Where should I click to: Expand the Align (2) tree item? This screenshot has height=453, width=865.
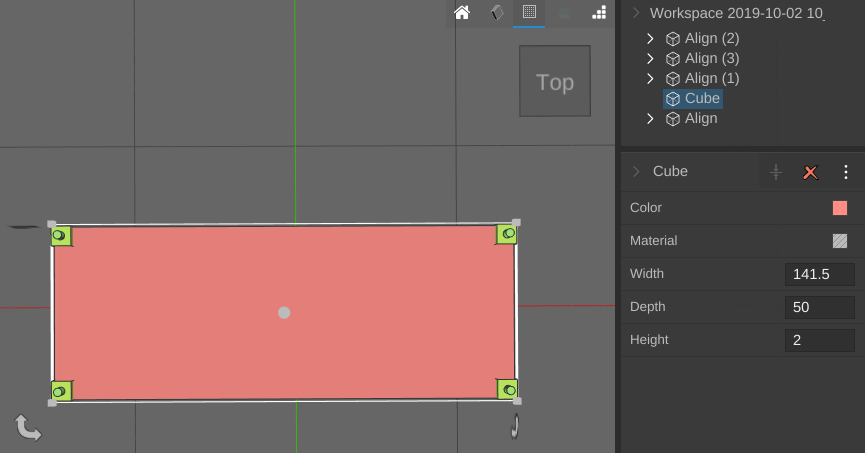(x=650, y=39)
